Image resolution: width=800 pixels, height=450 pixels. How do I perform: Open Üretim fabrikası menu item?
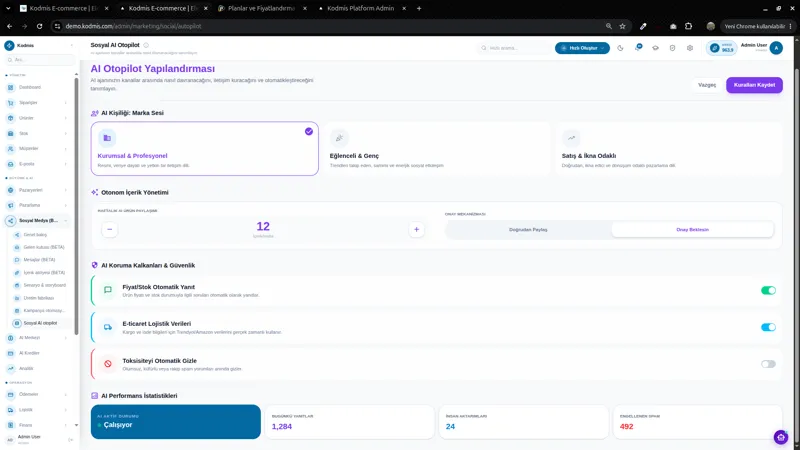click(41, 298)
